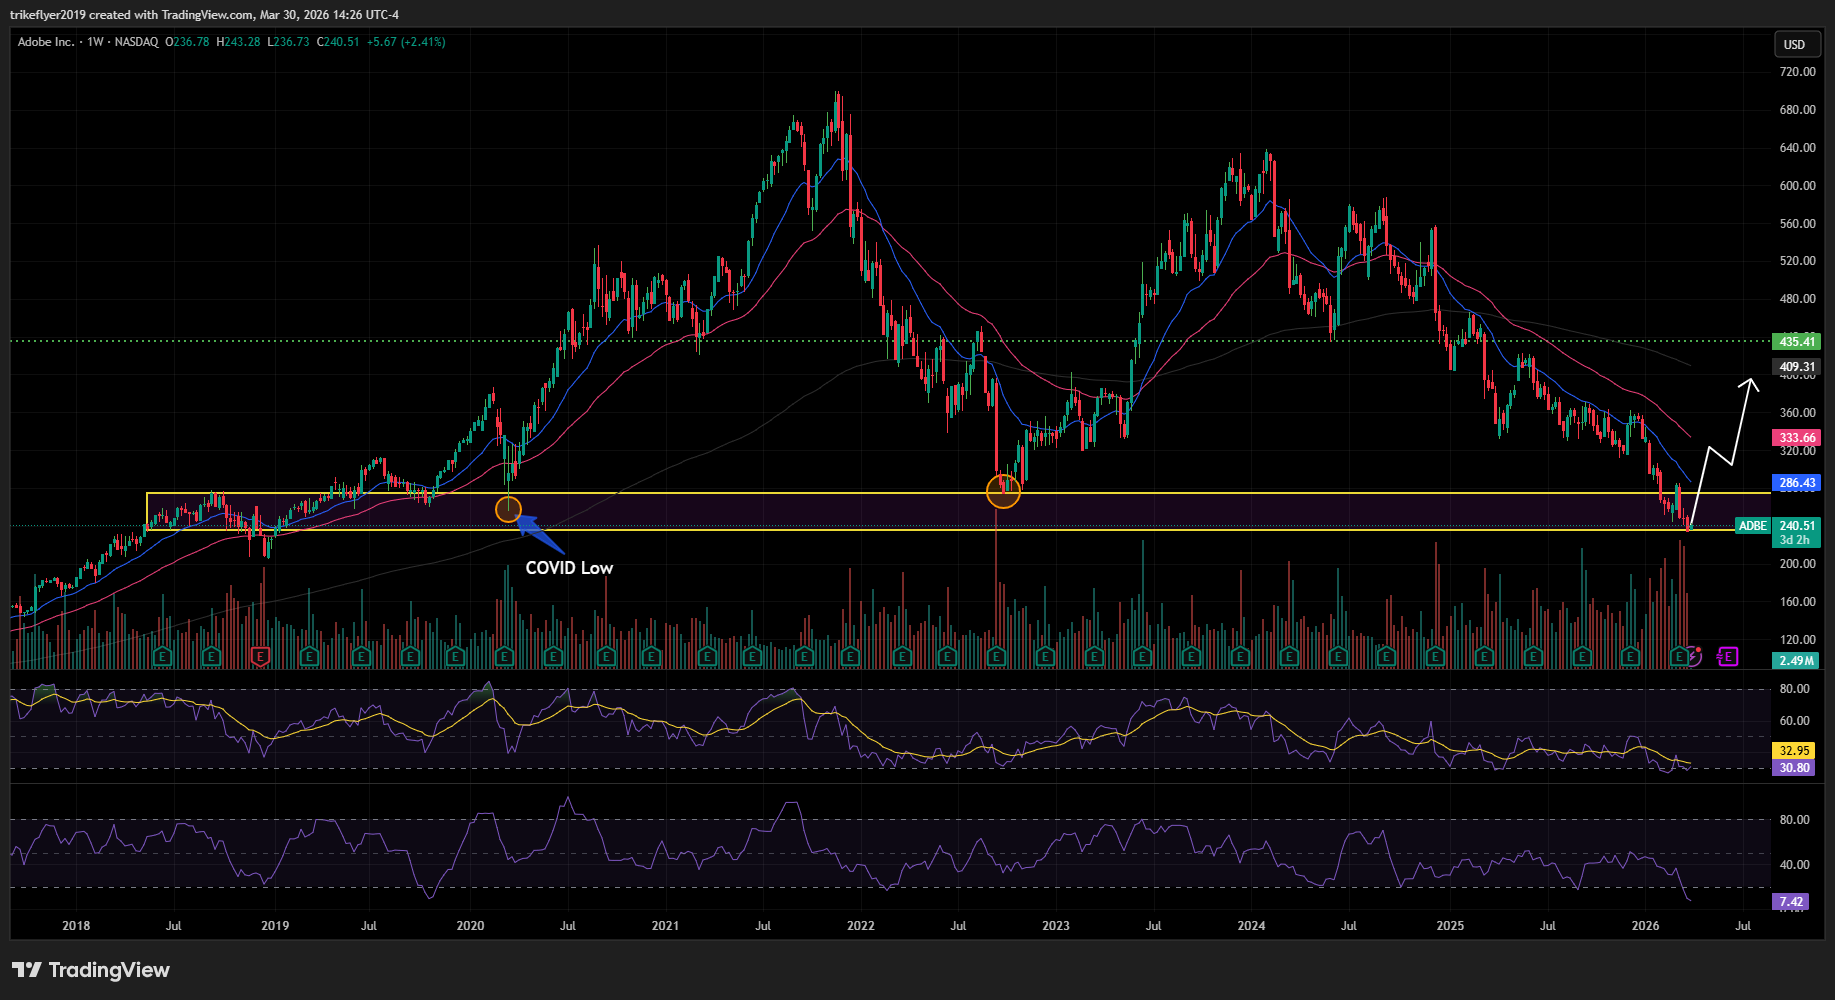Click the 200.00 price scale label
This screenshot has width=1835, height=1000.
tap(1797, 564)
